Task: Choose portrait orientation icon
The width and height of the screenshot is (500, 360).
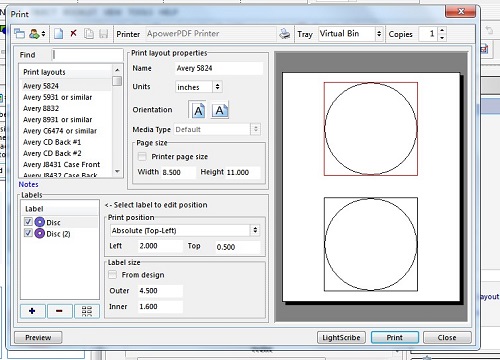Action: 198,110
